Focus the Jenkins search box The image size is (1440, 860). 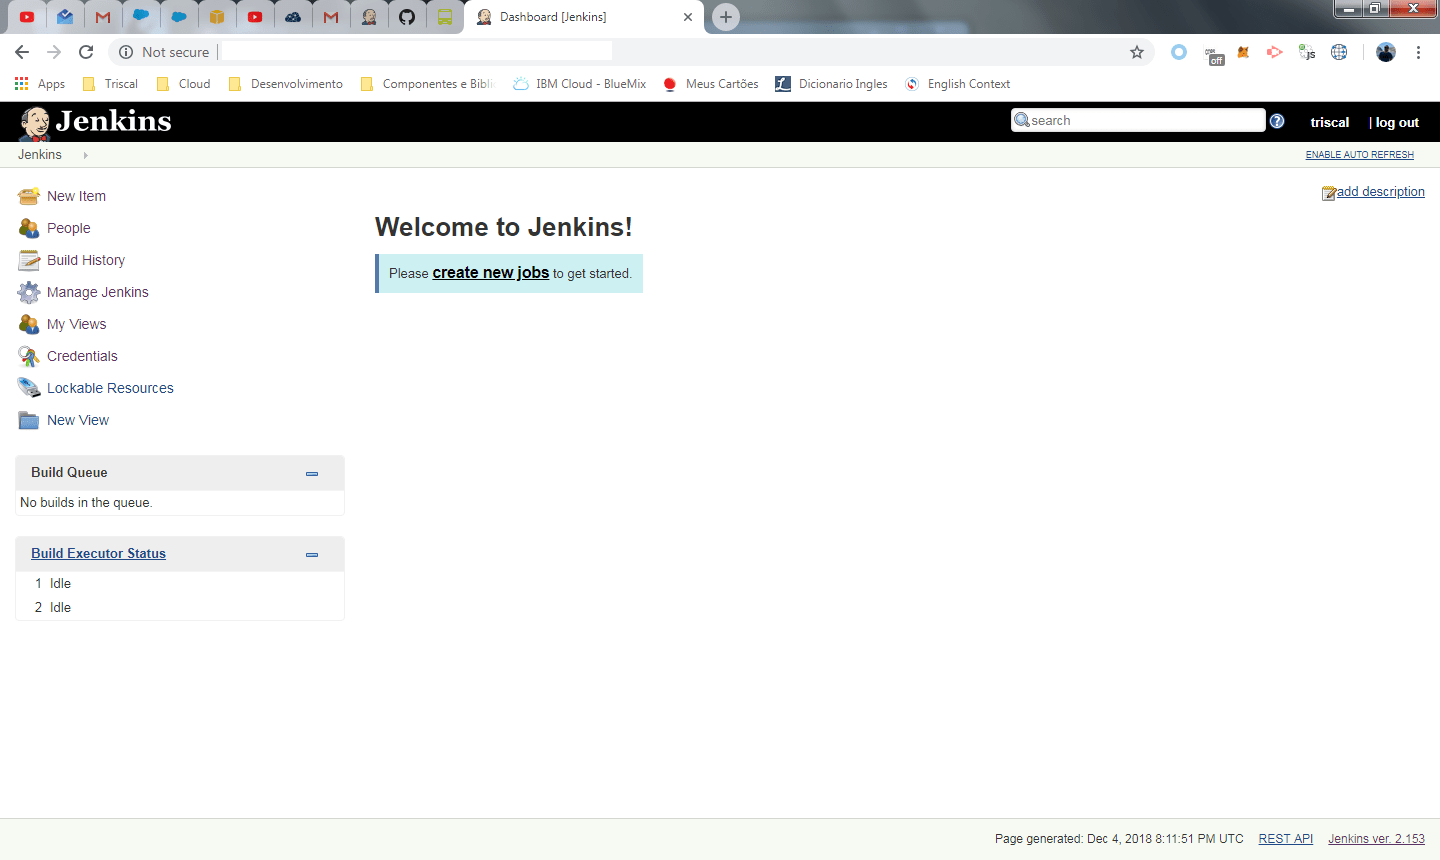point(1138,120)
